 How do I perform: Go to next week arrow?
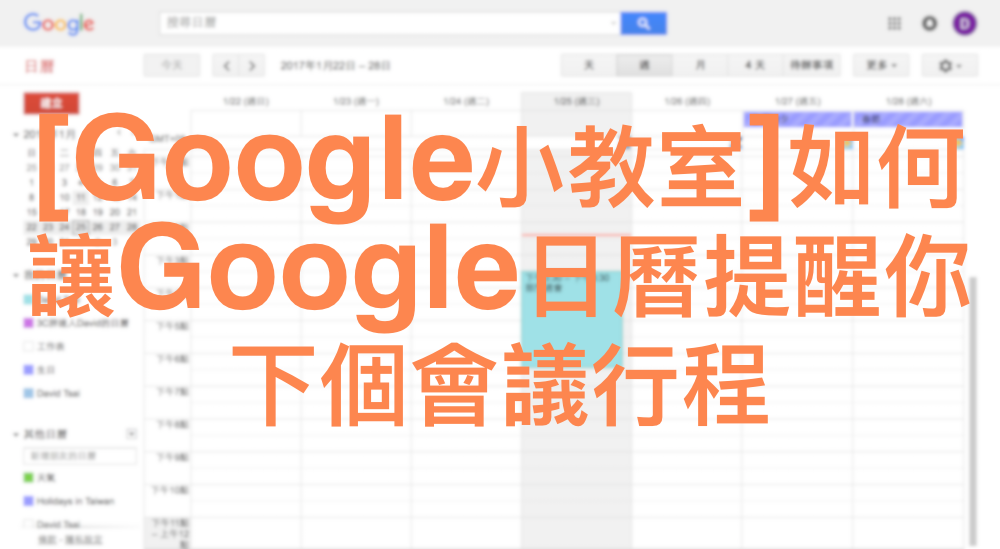coord(252,65)
